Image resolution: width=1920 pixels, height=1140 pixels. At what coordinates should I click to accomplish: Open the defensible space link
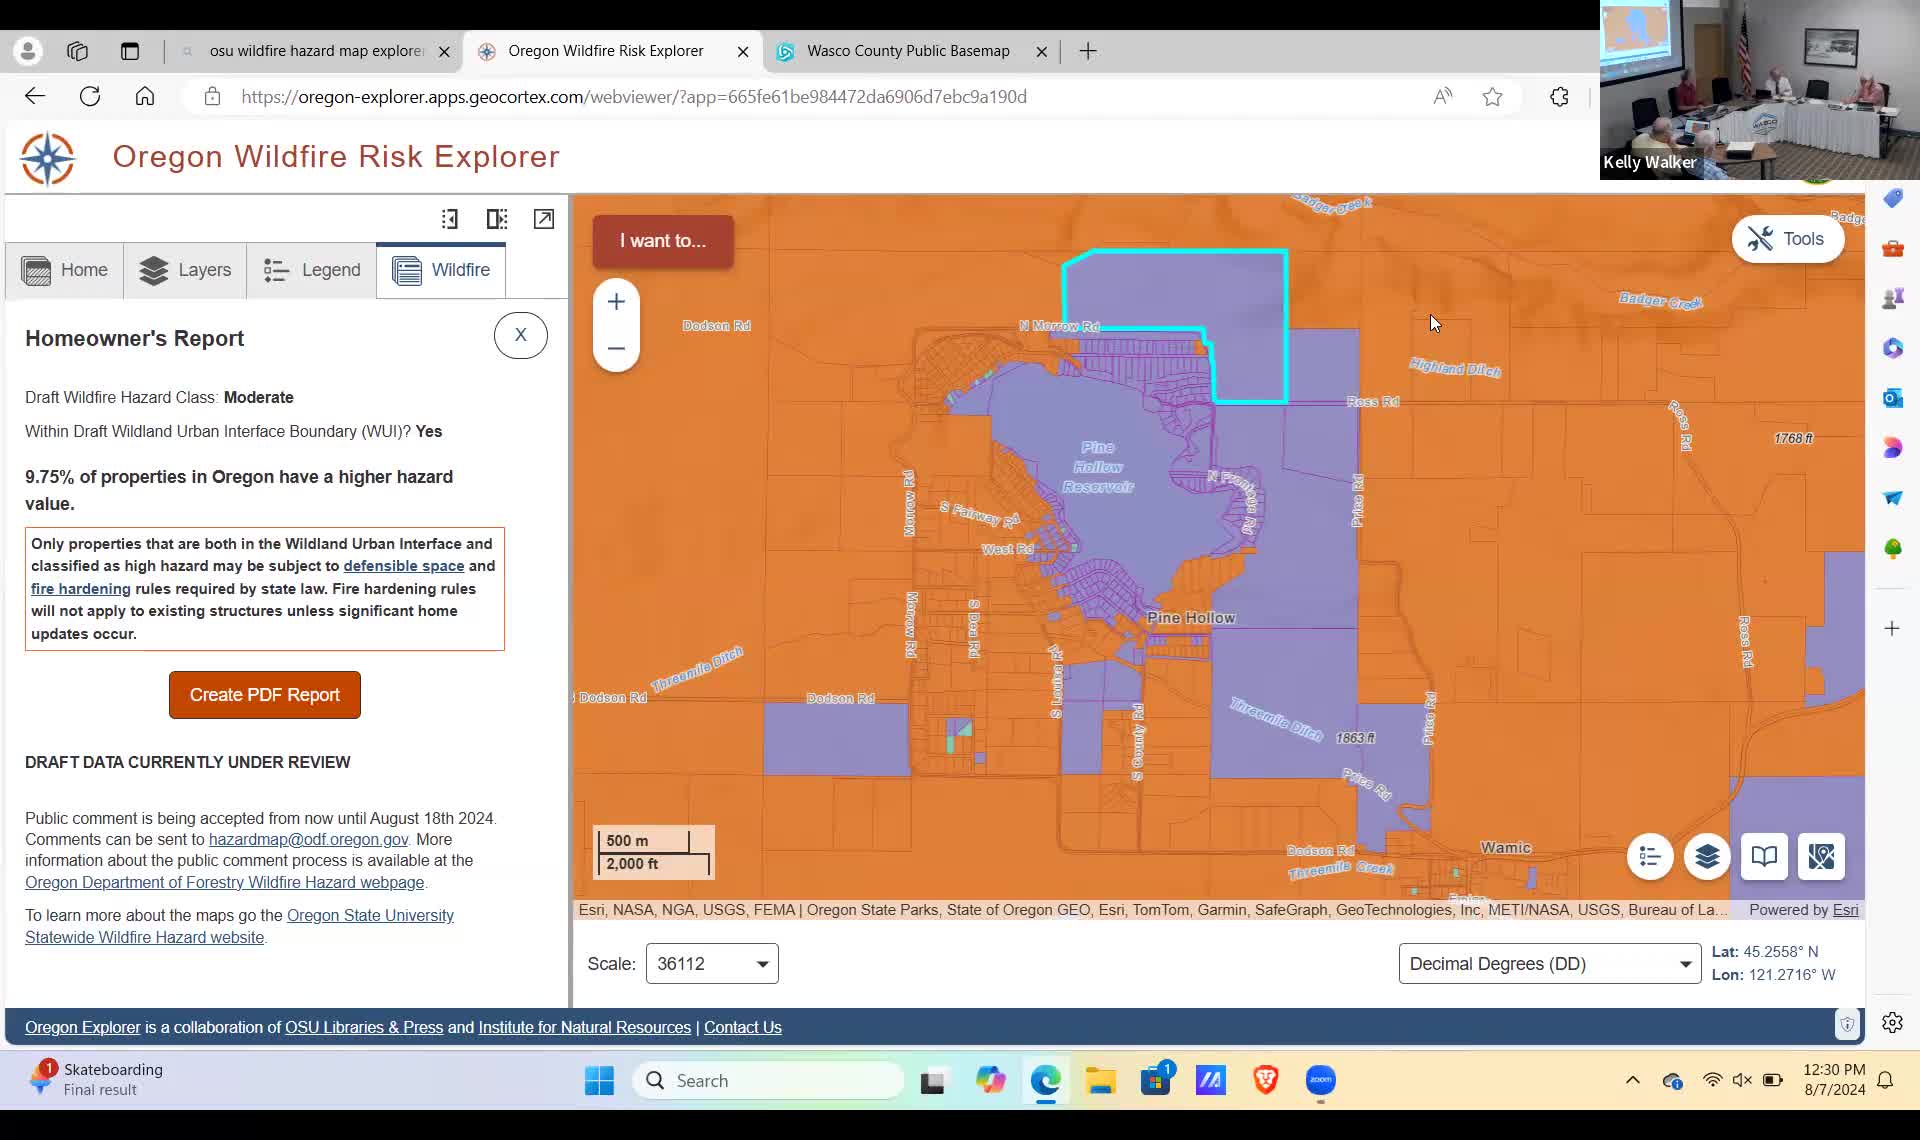click(404, 566)
